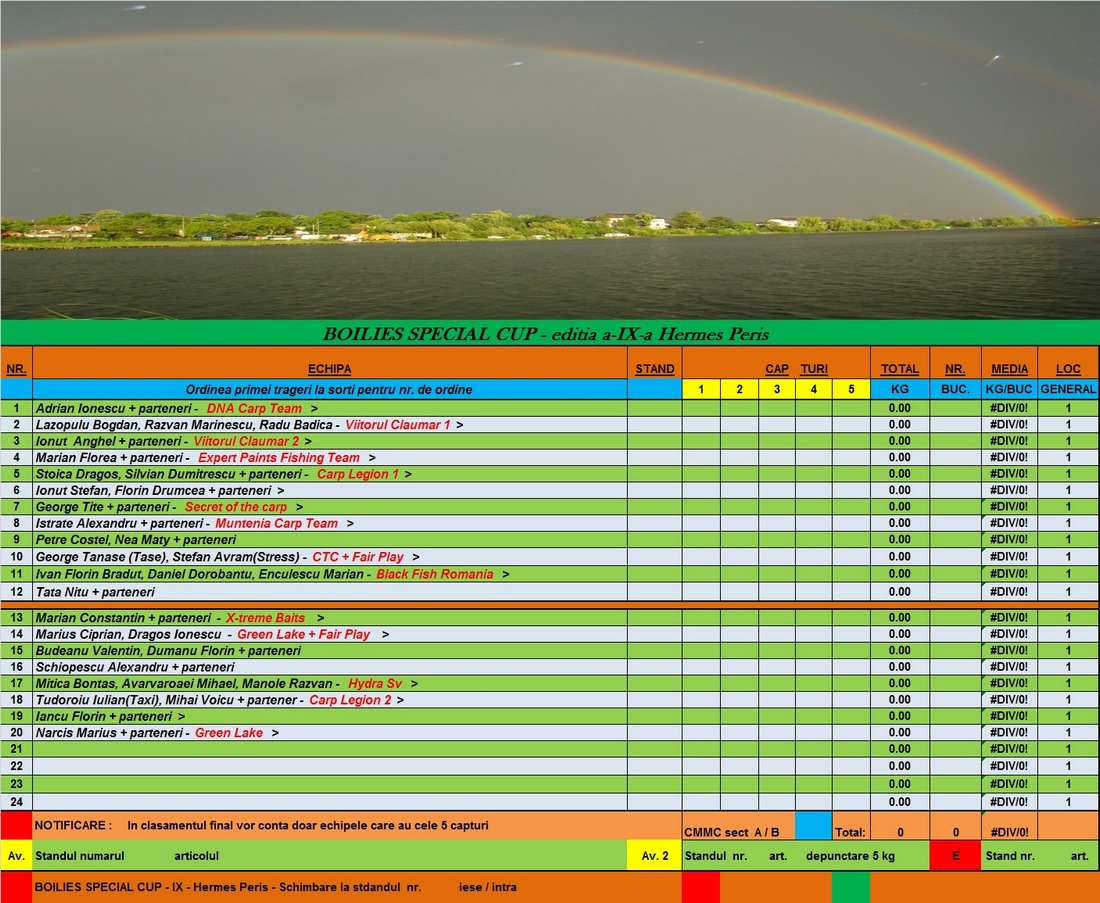
Task: Click red cell left of NOTIFICARE
Action: pos(16,826)
